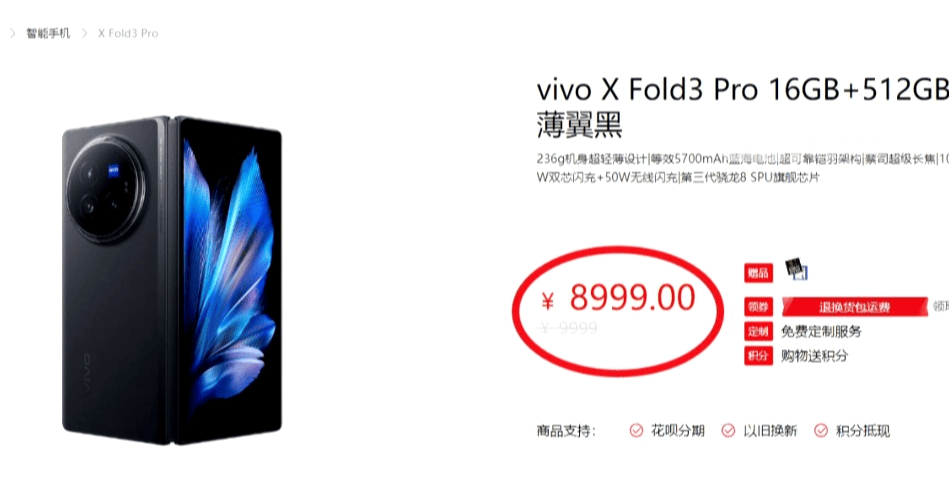949x478 pixels.
Task: Click the crossed-out ¥ 9999 original price
Action: tap(568, 328)
